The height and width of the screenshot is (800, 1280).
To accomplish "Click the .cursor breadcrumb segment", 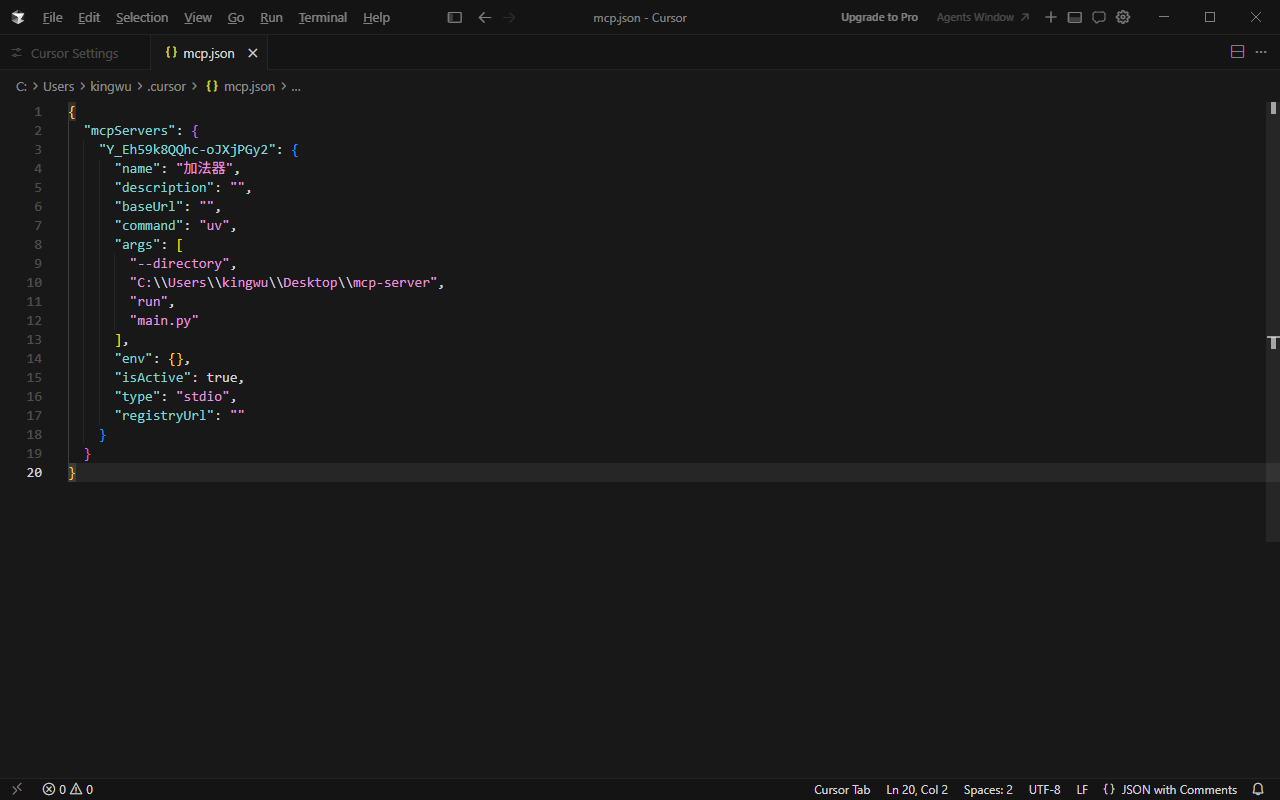I will coord(166,86).
